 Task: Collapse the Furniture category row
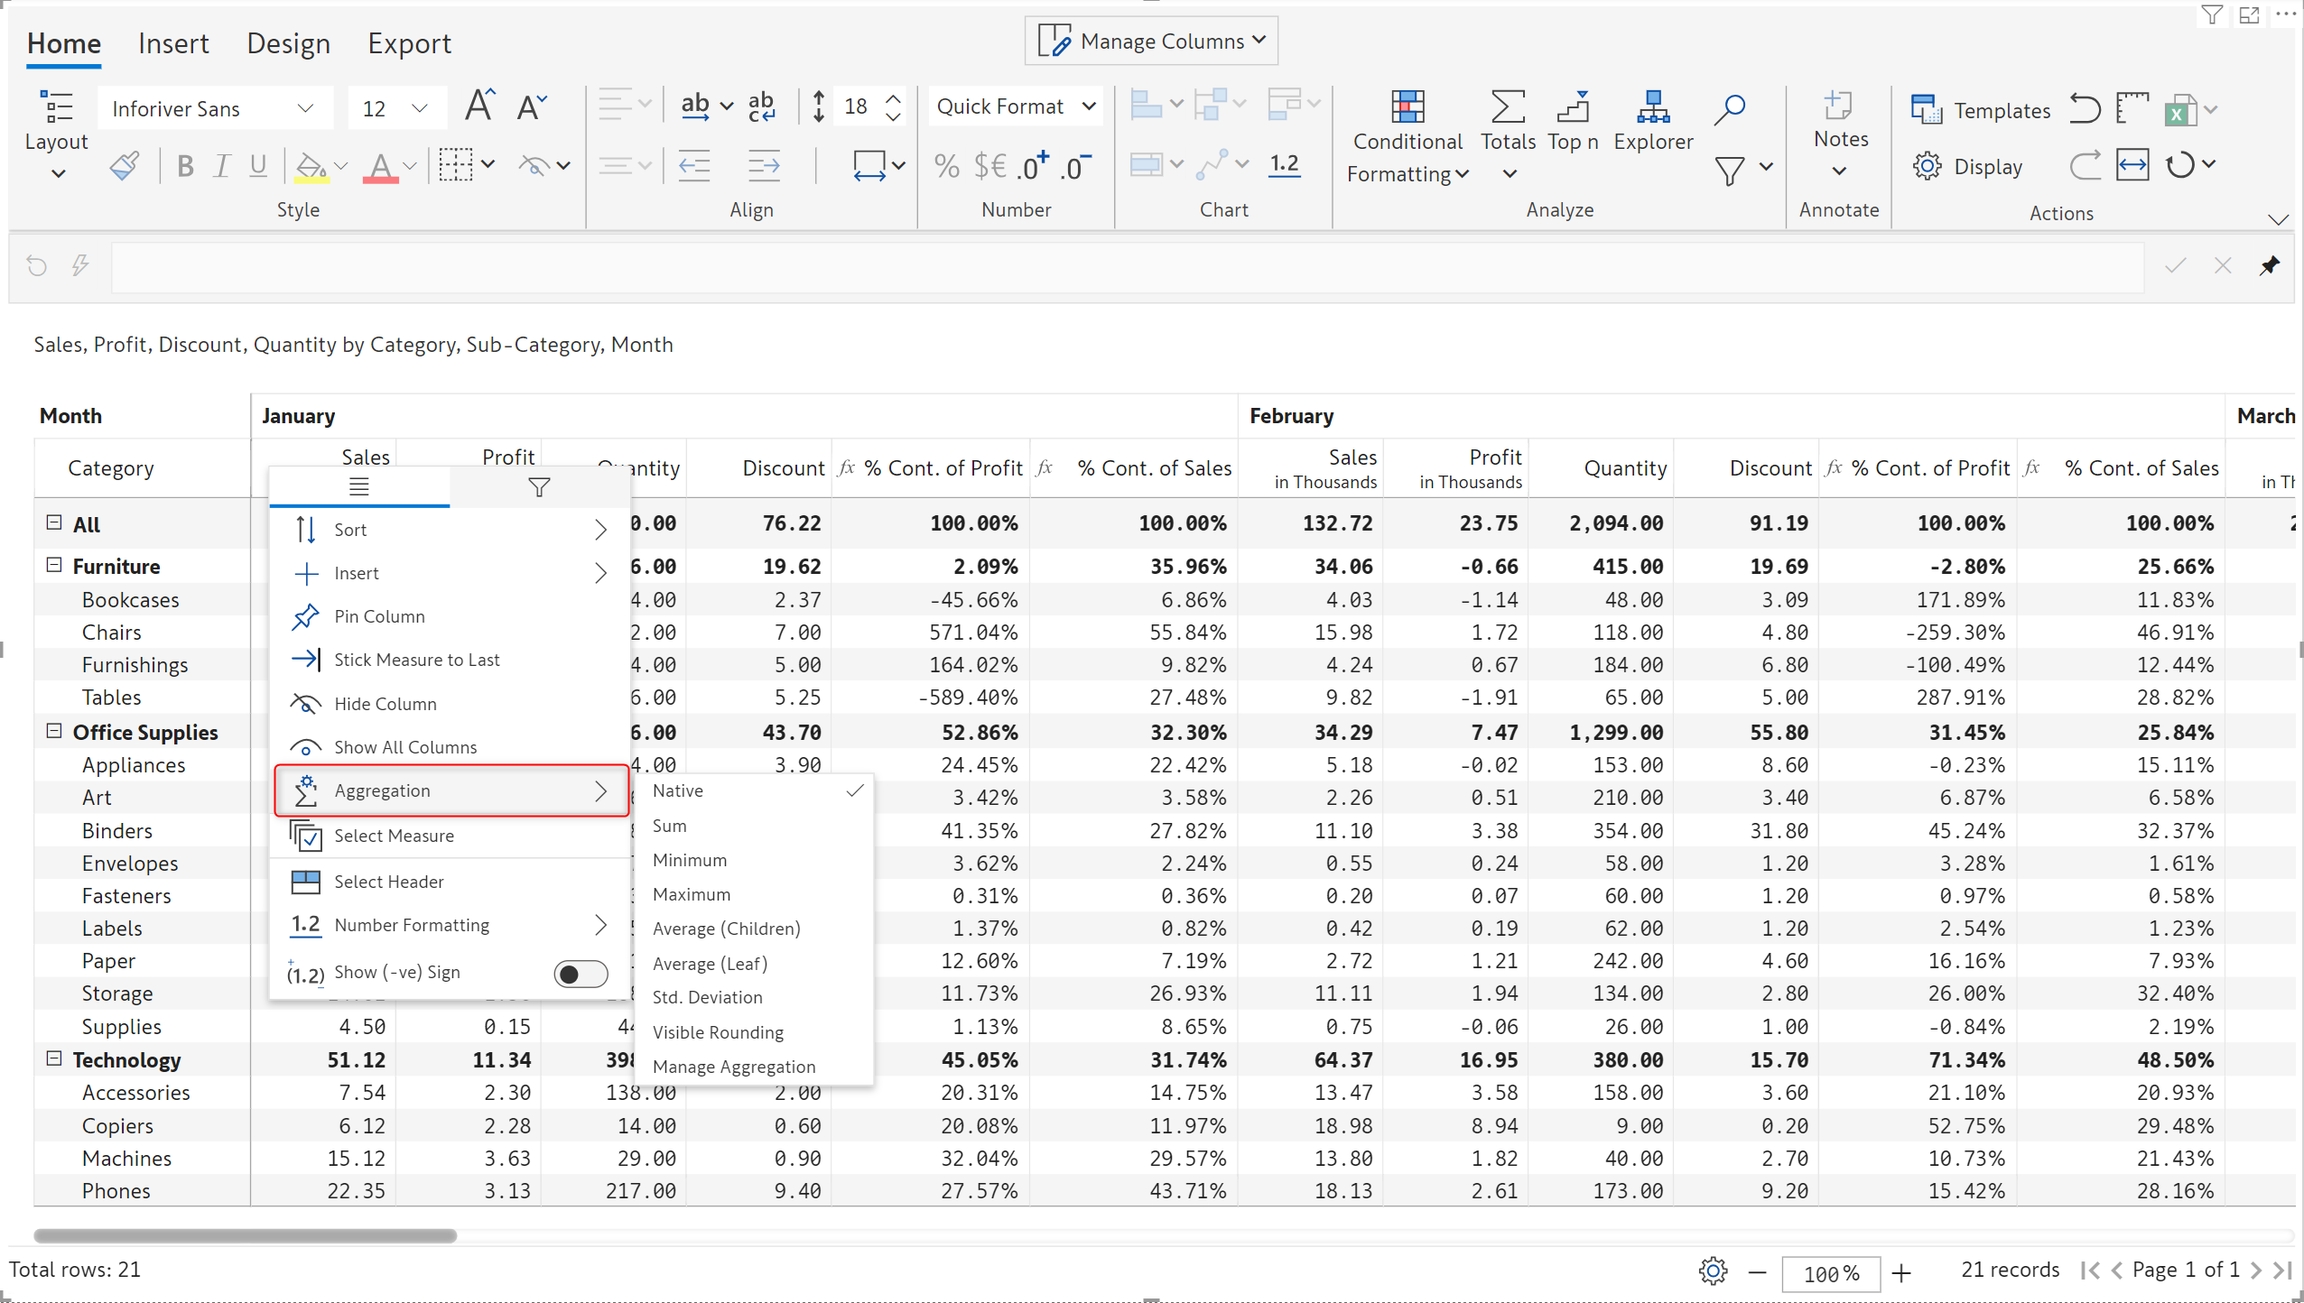[55, 565]
